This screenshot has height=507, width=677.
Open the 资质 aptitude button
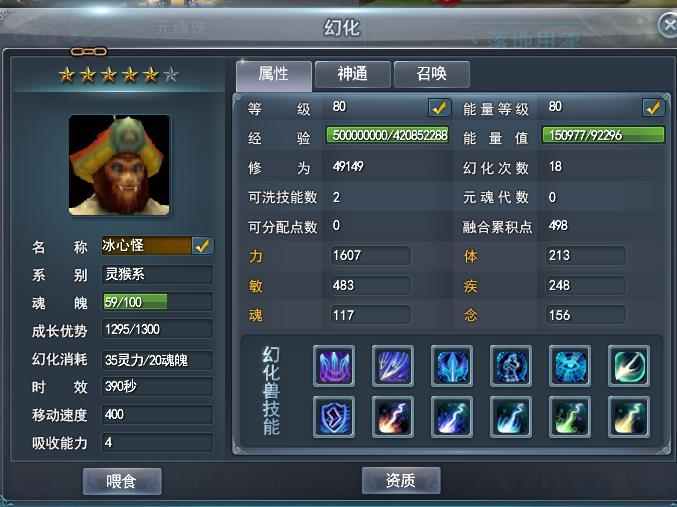401,480
